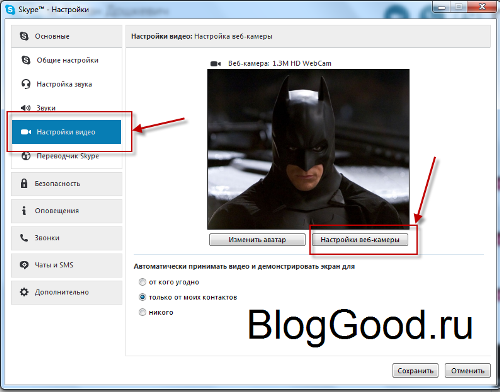500x392 pixels.
Task: Expand the Дополнительно settings section
Action: pyautogui.click(x=67, y=292)
